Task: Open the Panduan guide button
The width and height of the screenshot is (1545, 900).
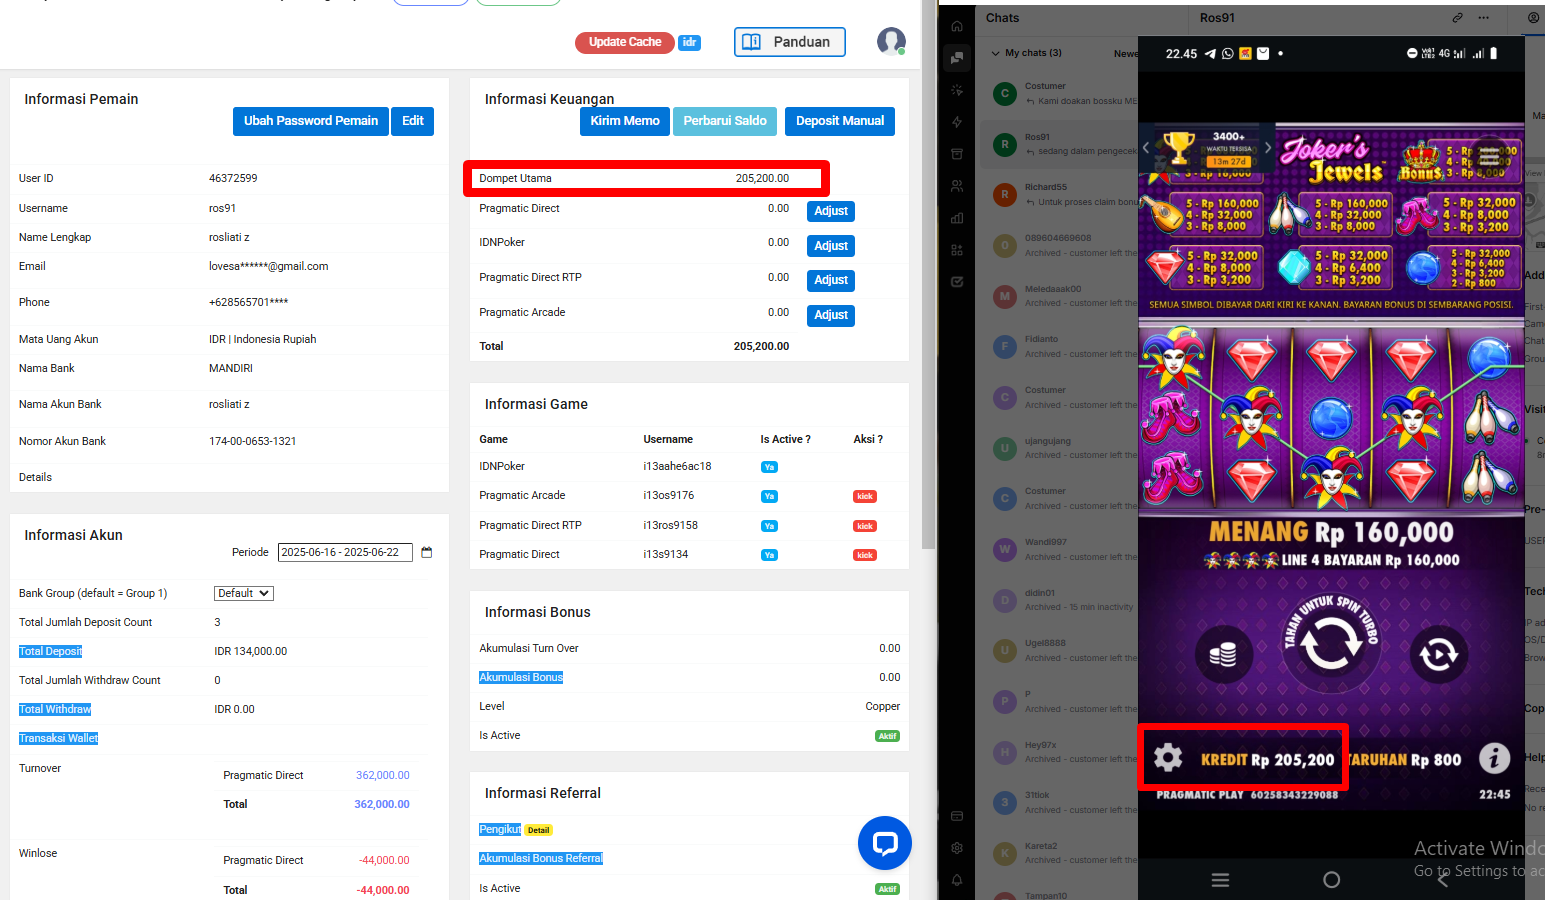Action: pyautogui.click(x=790, y=42)
